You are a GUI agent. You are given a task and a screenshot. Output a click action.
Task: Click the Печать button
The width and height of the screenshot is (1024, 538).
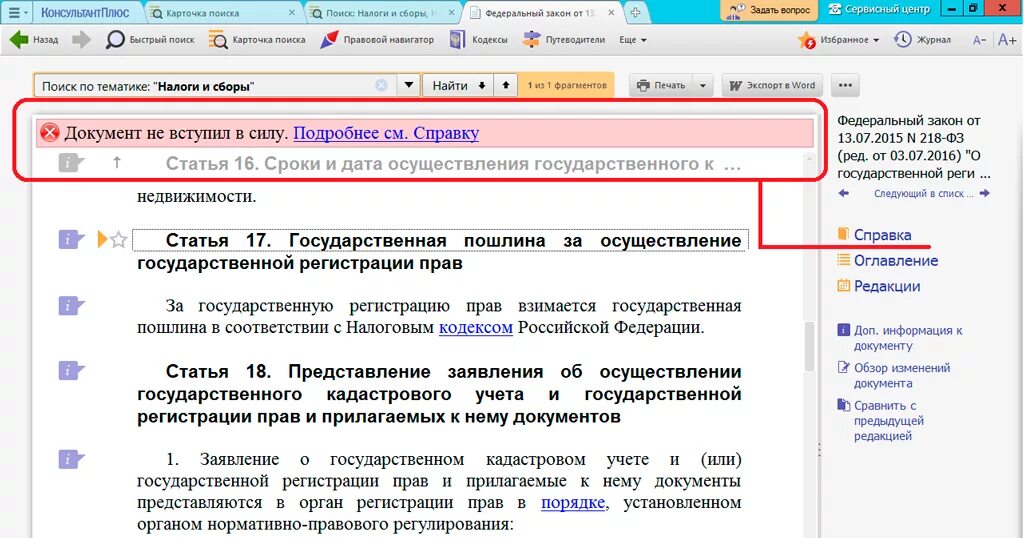(661, 86)
